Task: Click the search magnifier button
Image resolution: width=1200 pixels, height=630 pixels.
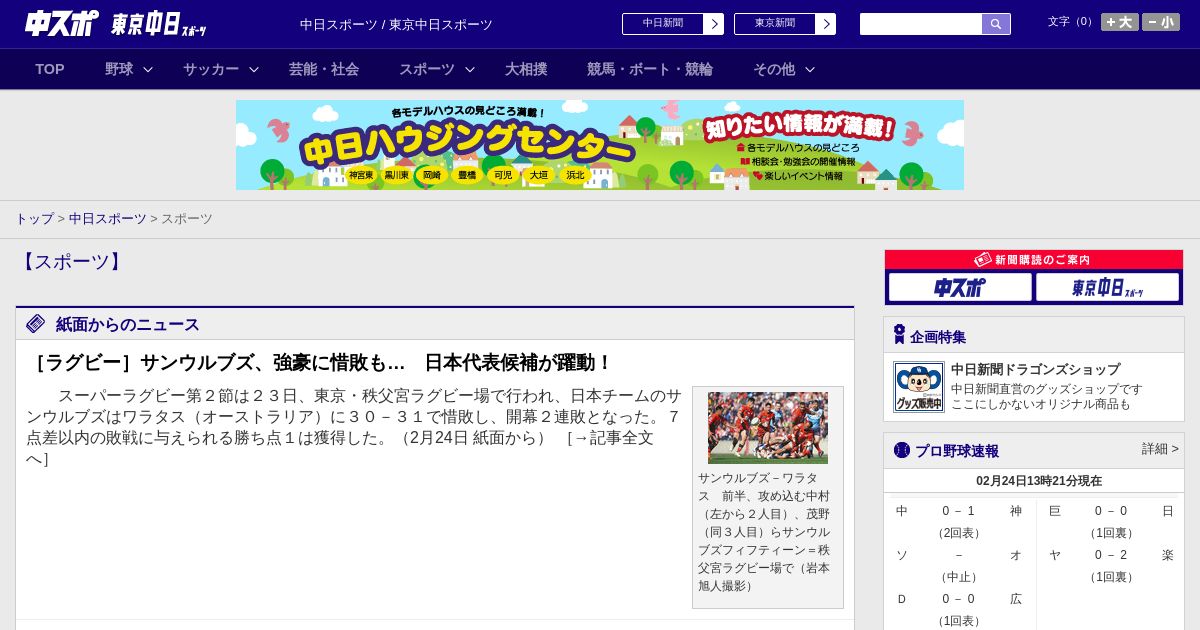Action: [996, 24]
